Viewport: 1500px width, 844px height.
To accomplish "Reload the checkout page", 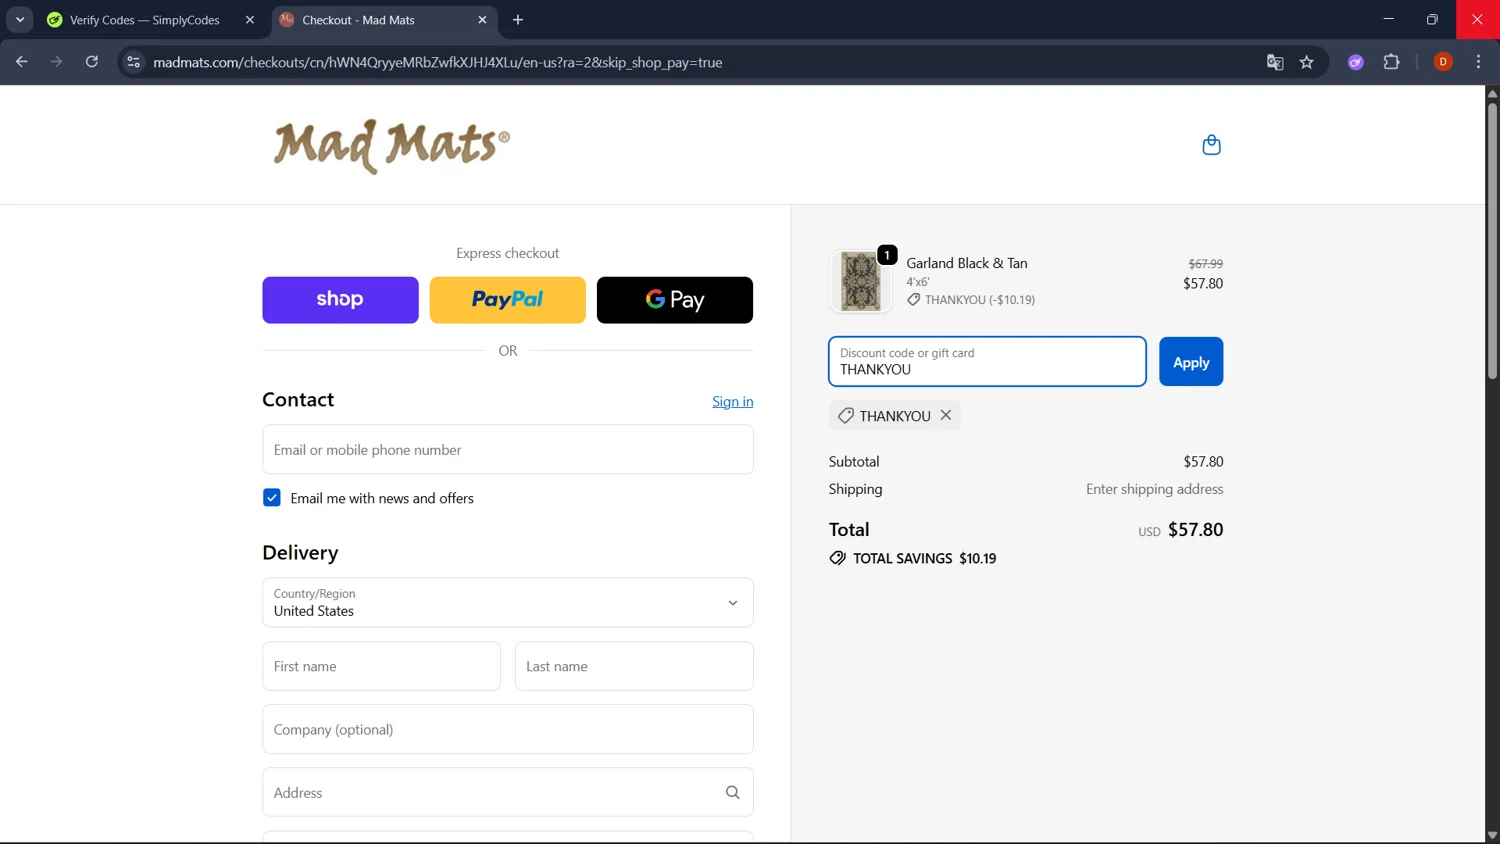I will click(92, 62).
